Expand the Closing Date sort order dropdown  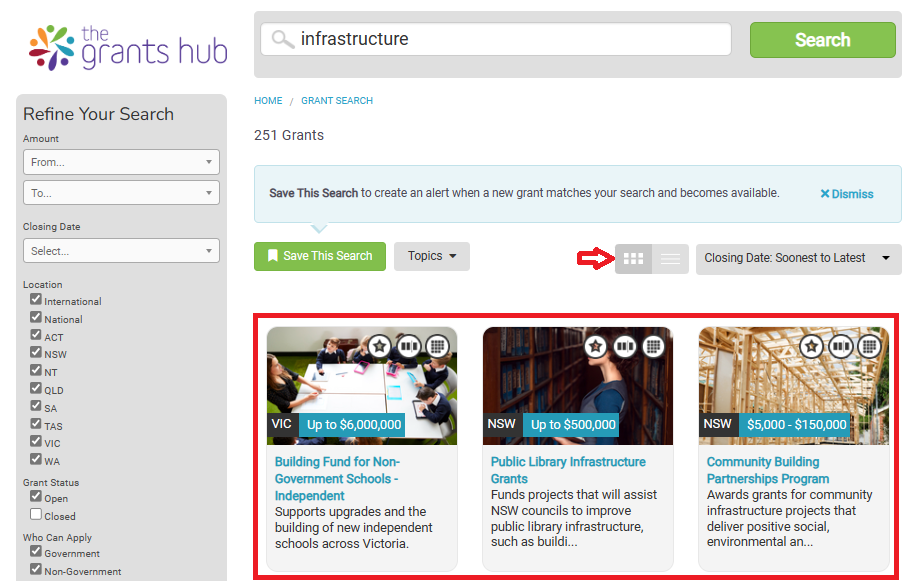tap(797, 258)
